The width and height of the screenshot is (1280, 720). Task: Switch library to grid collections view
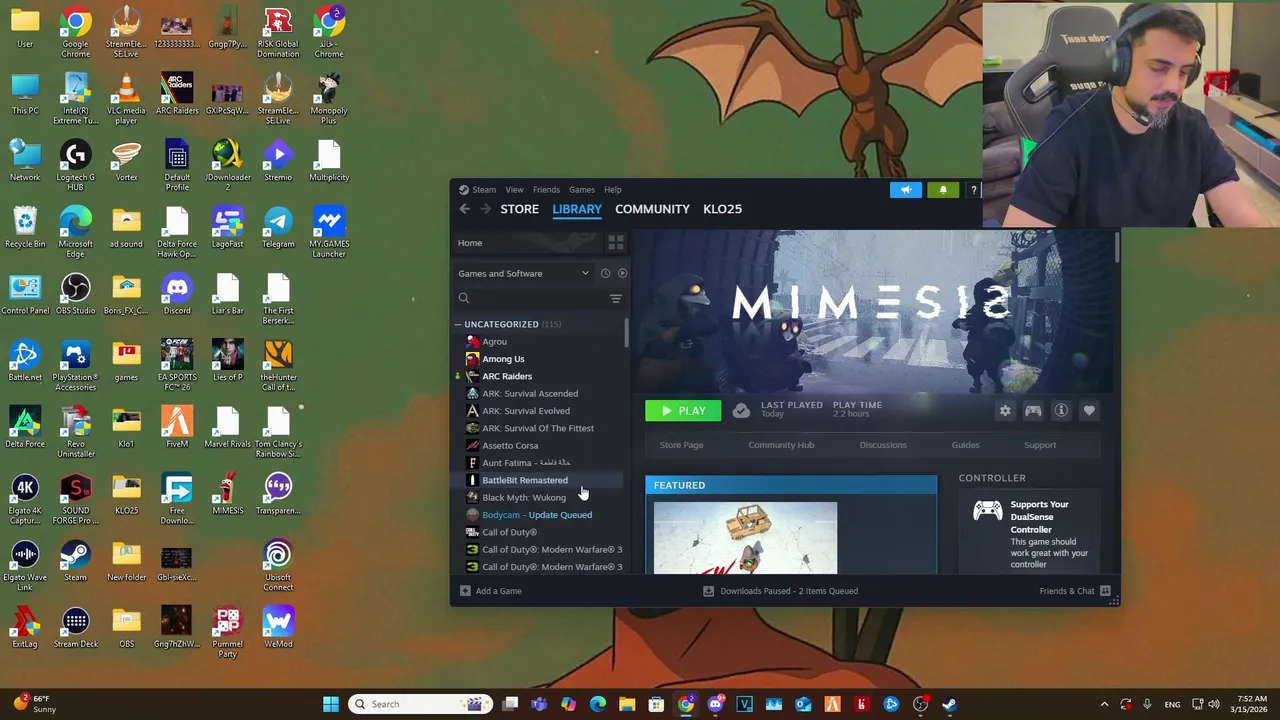coord(616,243)
